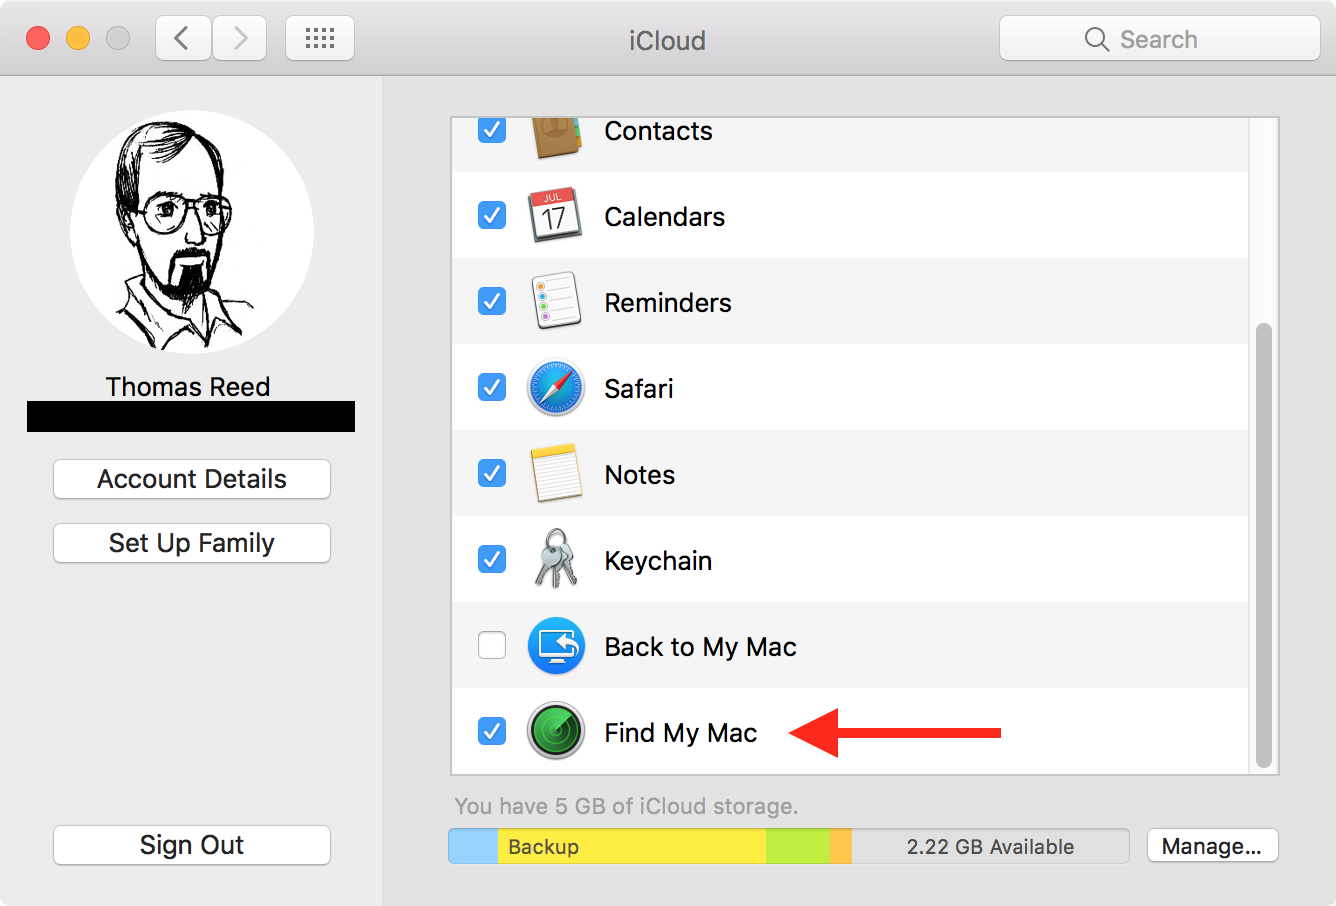Enable the Back to My Mac checkbox
Screen dimensions: 1336x906
point(492,646)
